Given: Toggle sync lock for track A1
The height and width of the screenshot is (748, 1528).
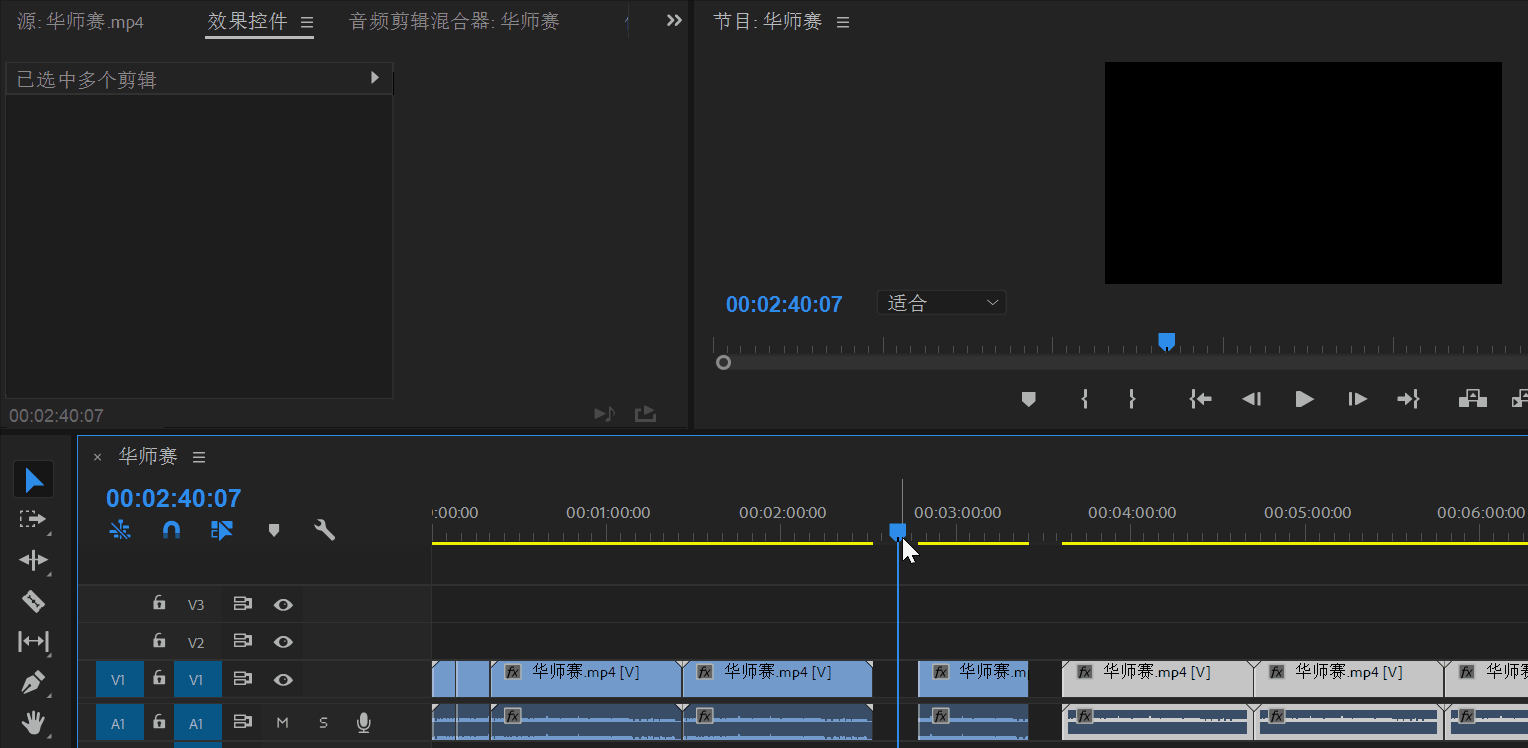Looking at the screenshot, I should [242, 721].
